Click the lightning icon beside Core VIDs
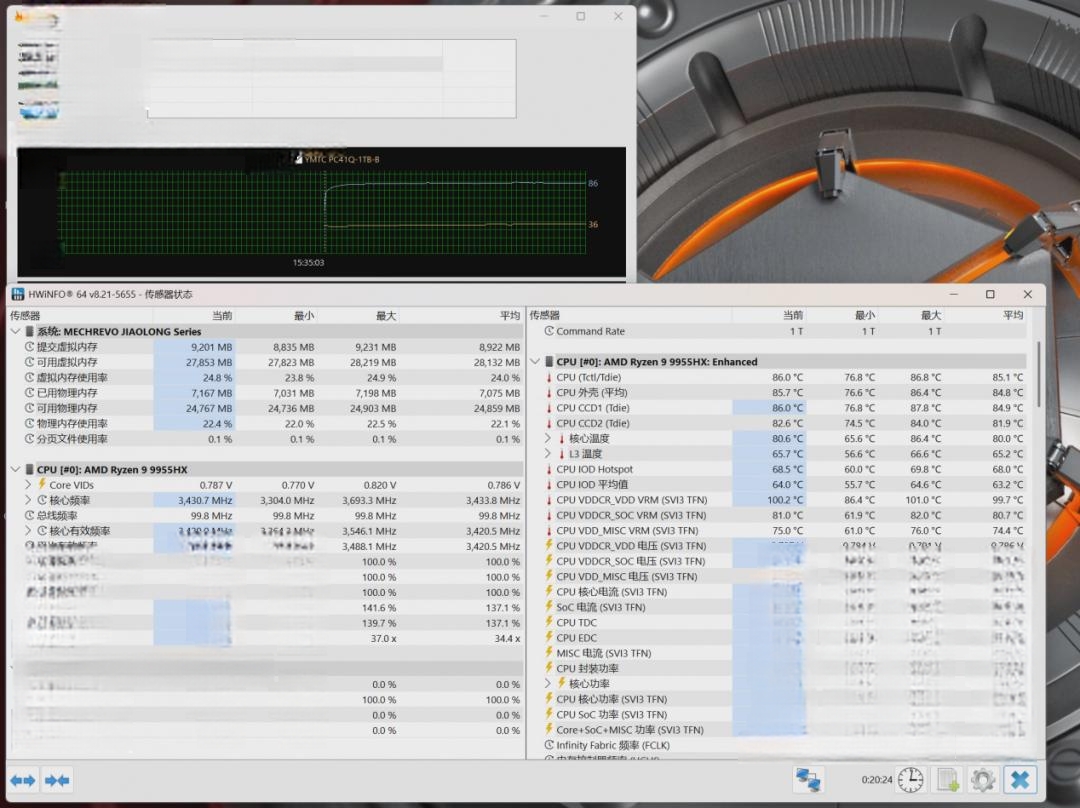Viewport: 1080px width, 808px height. click(42, 484)
